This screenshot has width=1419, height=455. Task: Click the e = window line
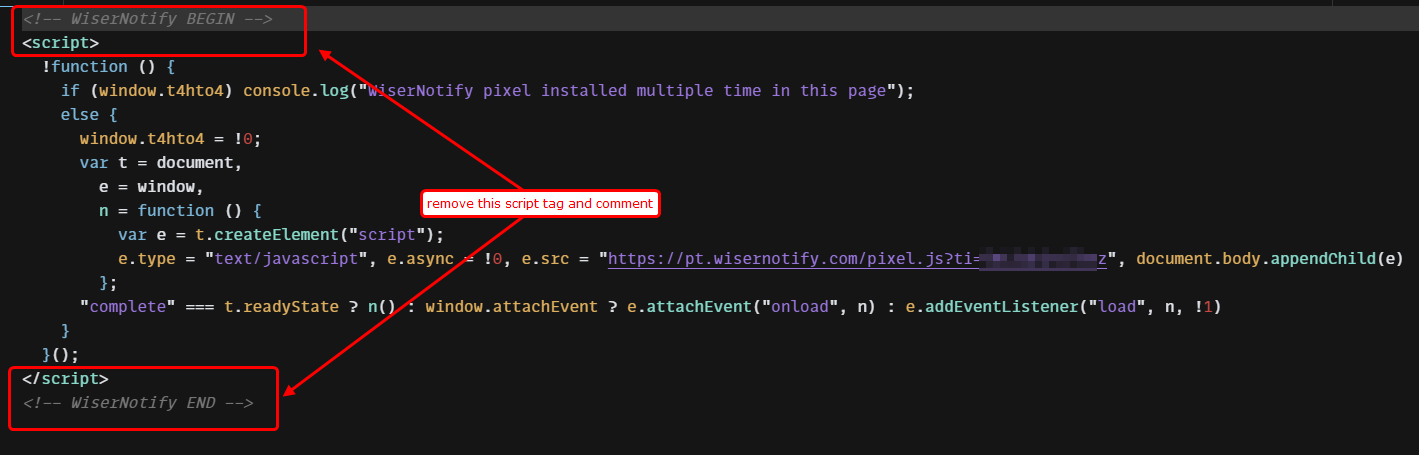pos(151,187)
